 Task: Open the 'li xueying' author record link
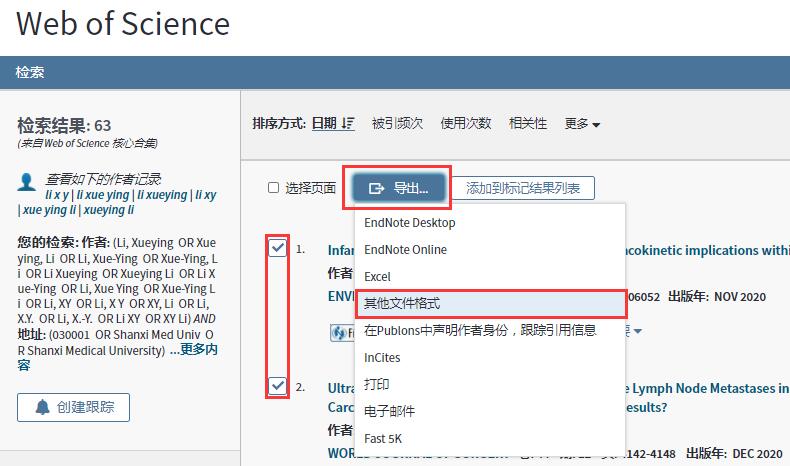(x=161, y=195)
